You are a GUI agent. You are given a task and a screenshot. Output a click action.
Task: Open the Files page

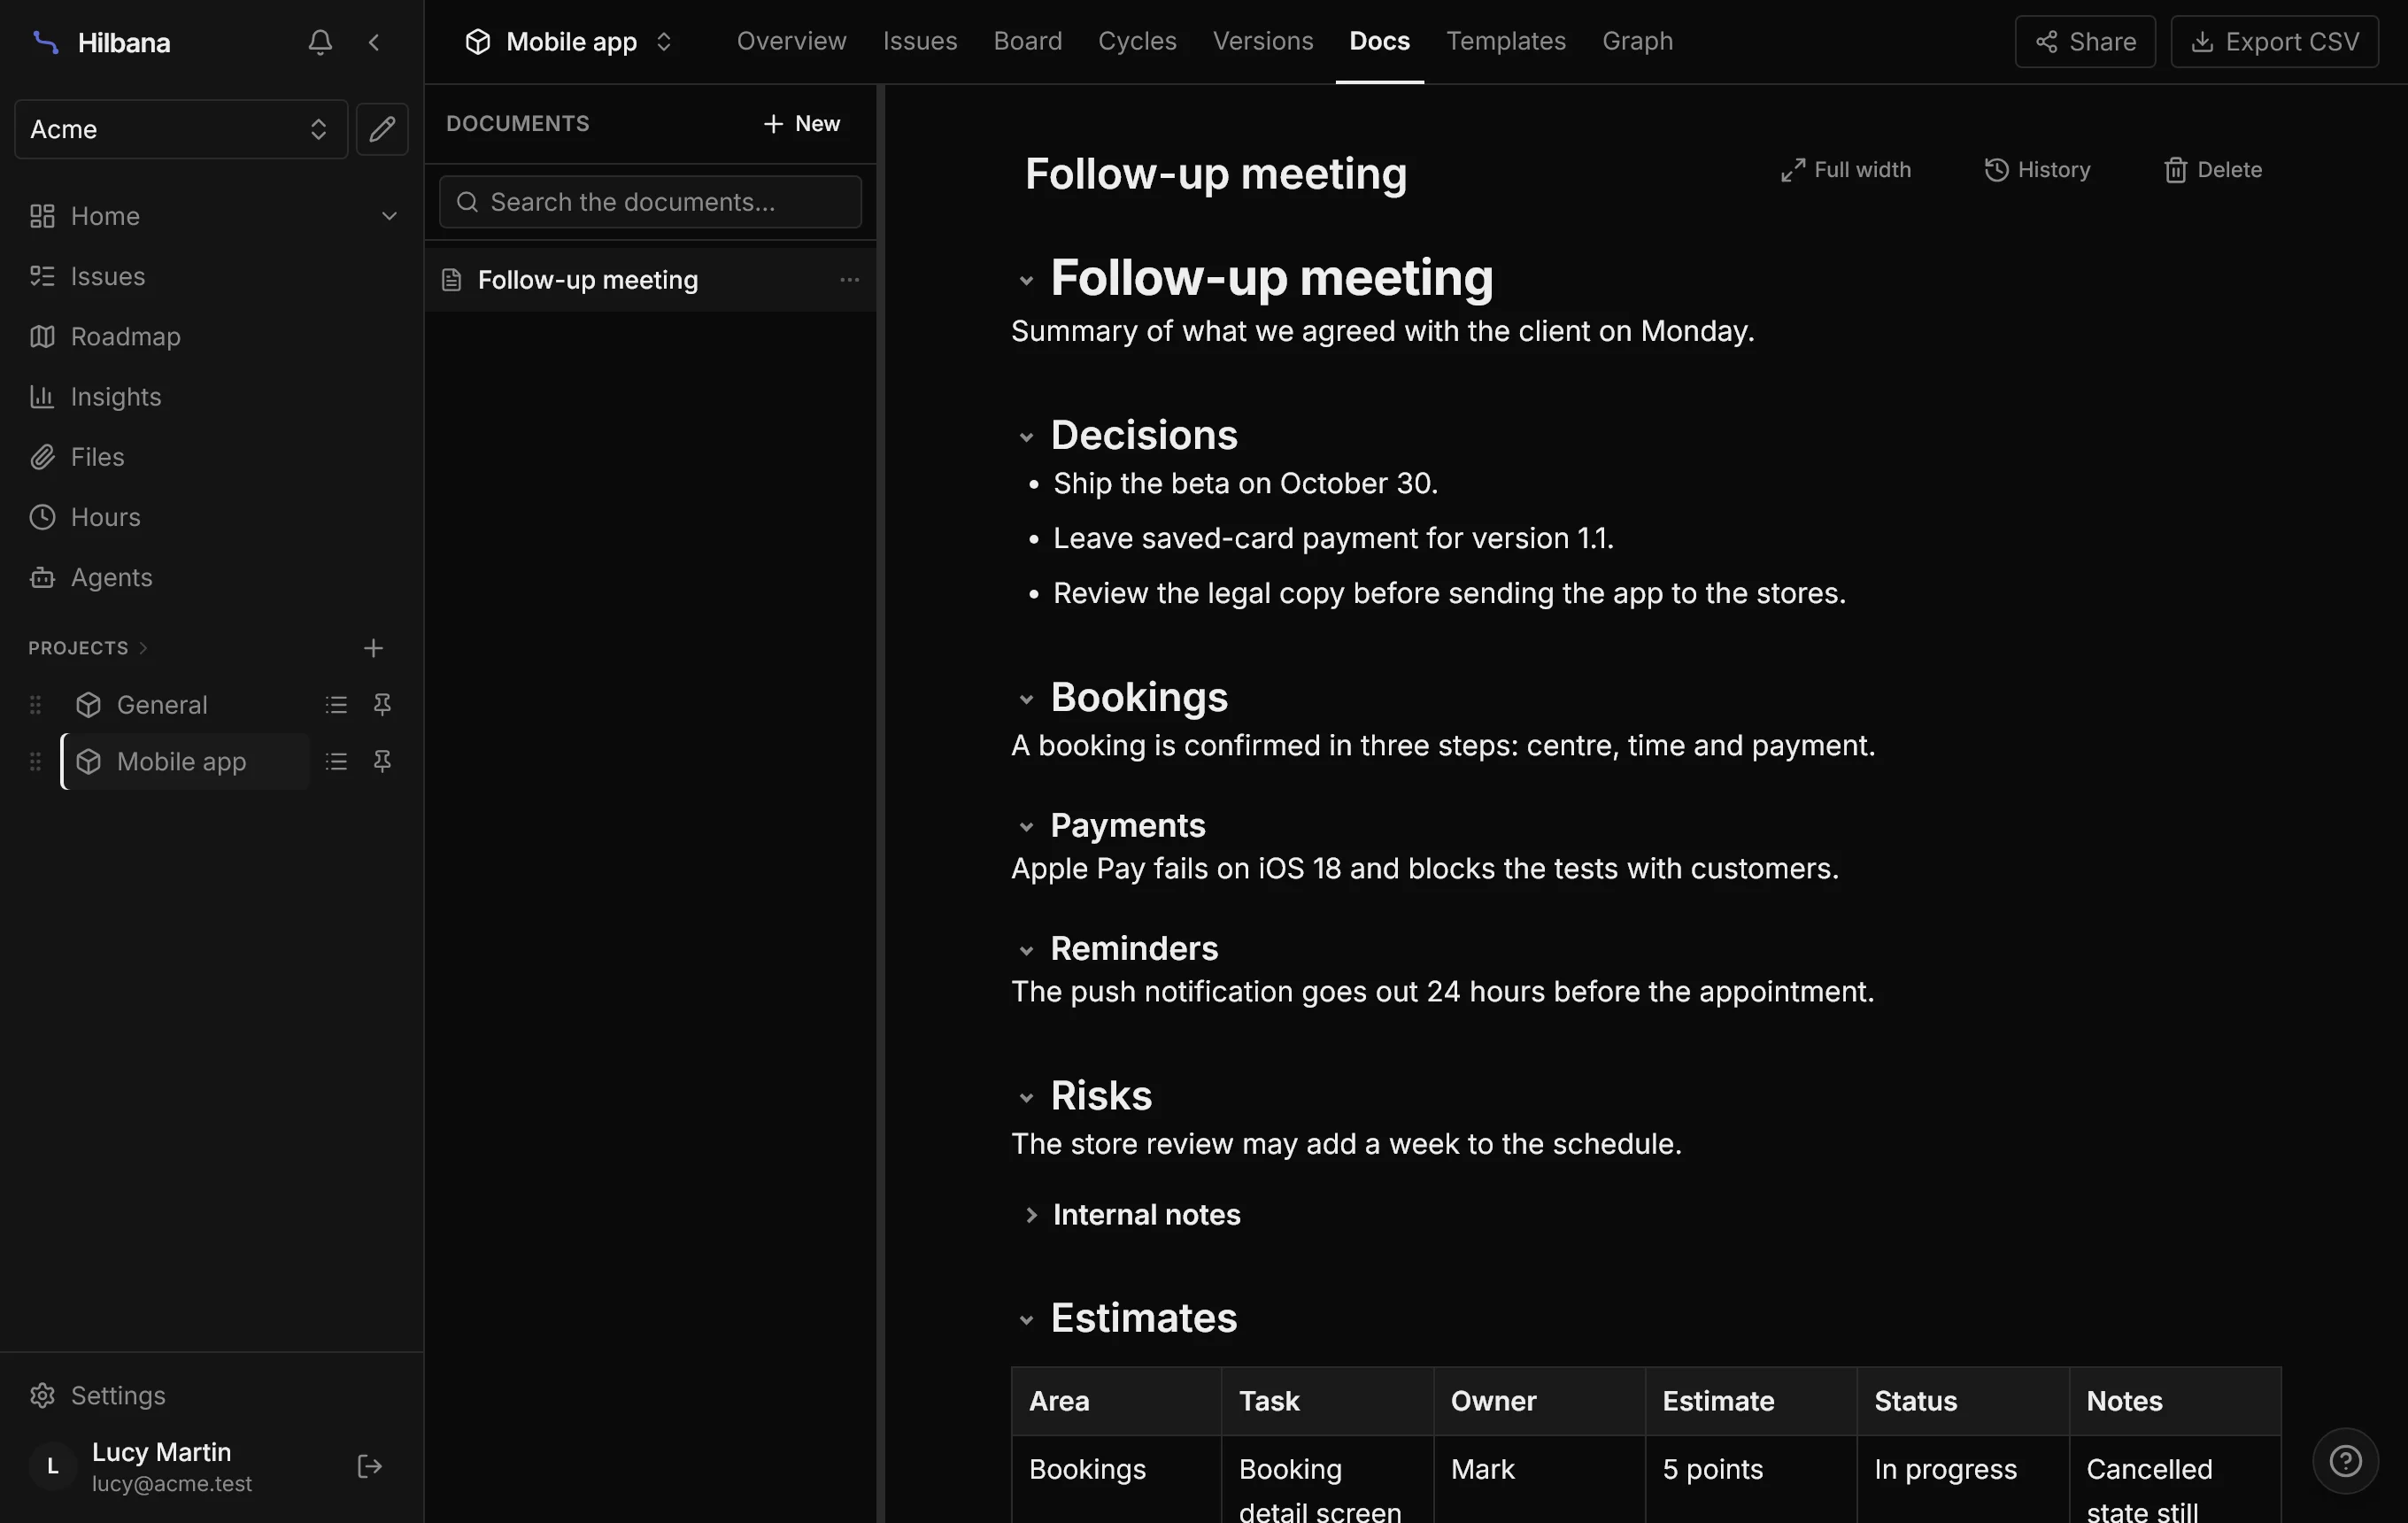click(210, 457)
